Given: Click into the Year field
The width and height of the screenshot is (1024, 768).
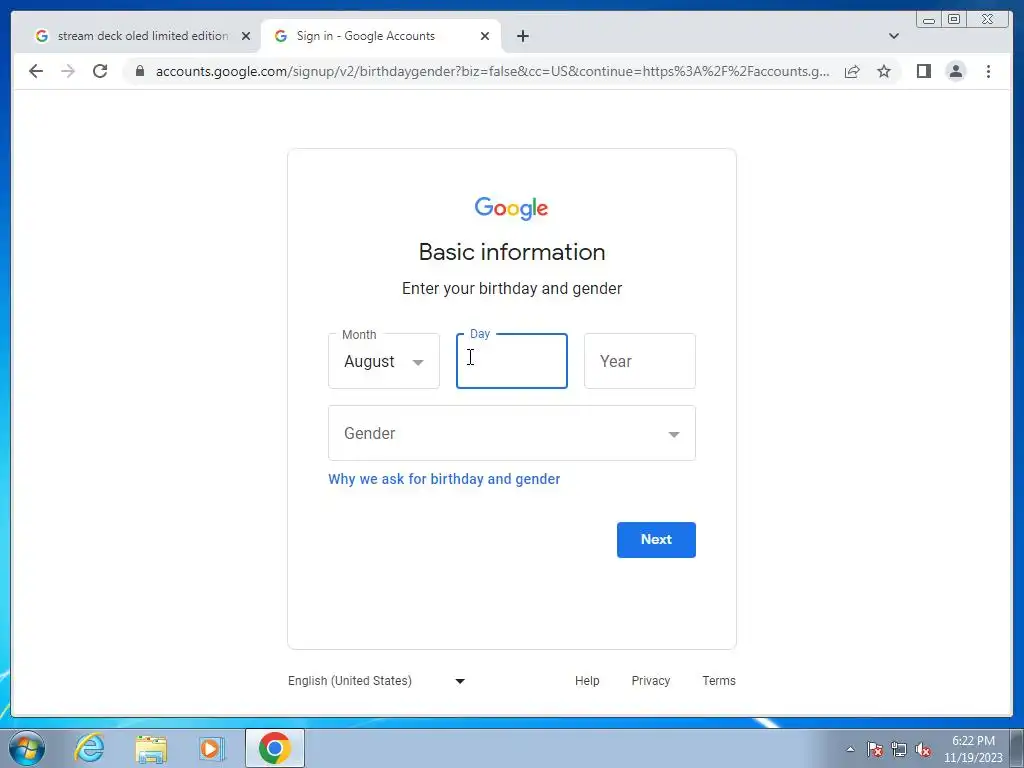Looking at the screenshot, I should (639, 361).
